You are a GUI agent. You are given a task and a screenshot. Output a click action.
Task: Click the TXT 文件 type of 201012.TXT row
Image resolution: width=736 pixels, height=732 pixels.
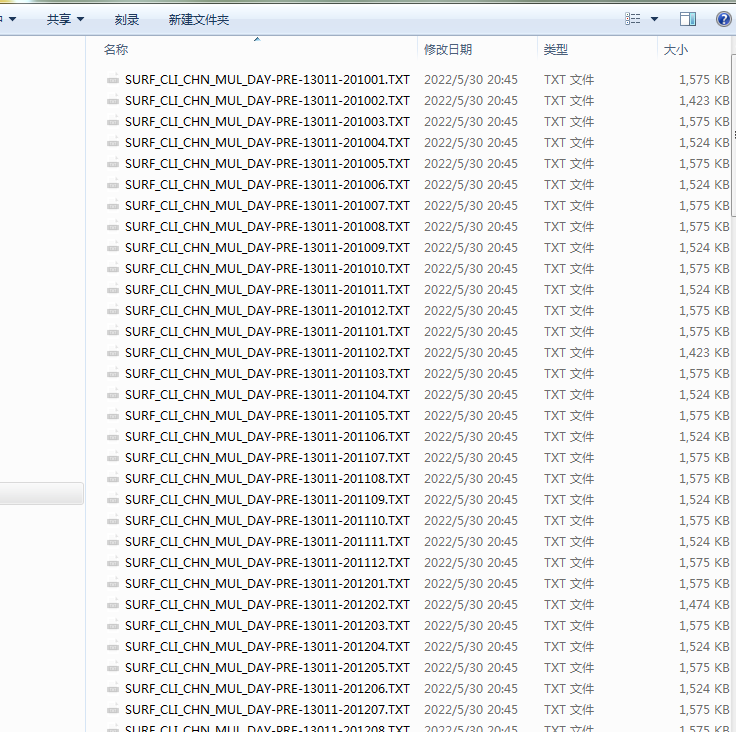569,310
